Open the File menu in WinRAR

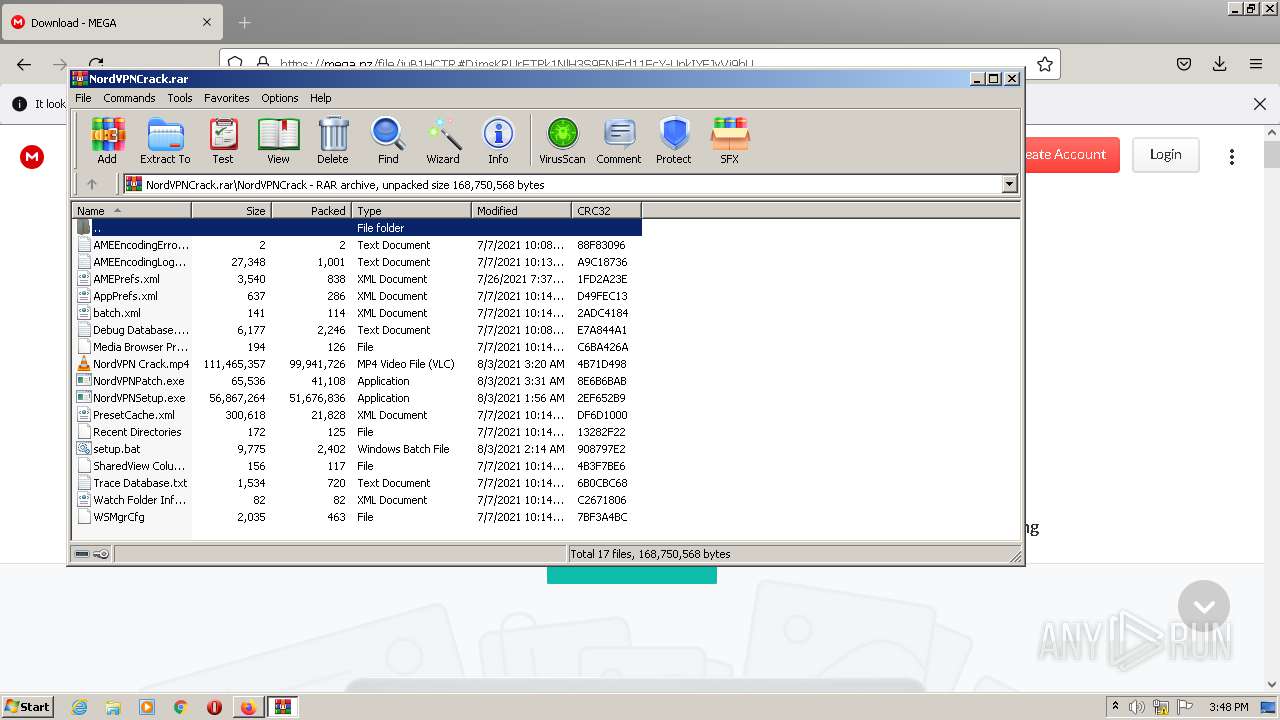pyautogui.click(x=83, y=98)
